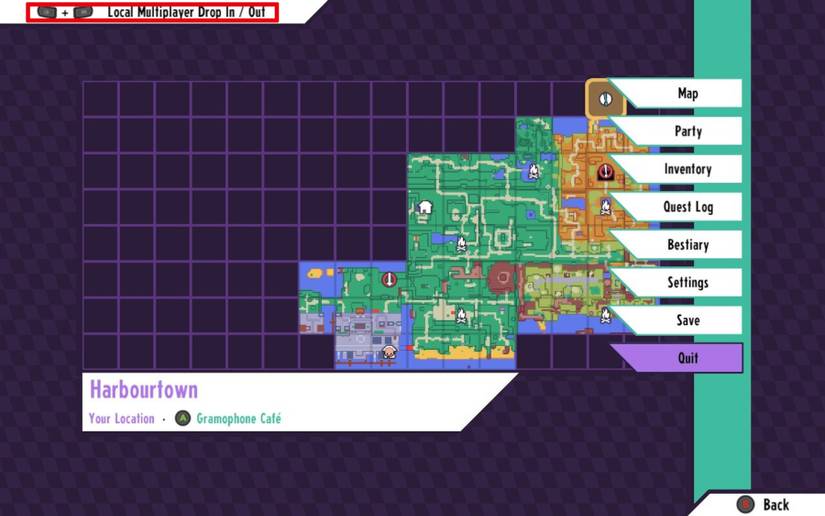The width and height of the screenshot is (825, 516).
Task: Select the highlighted map cell with exclamation marker
Action: pyautogui.click(x=605, y=99)
